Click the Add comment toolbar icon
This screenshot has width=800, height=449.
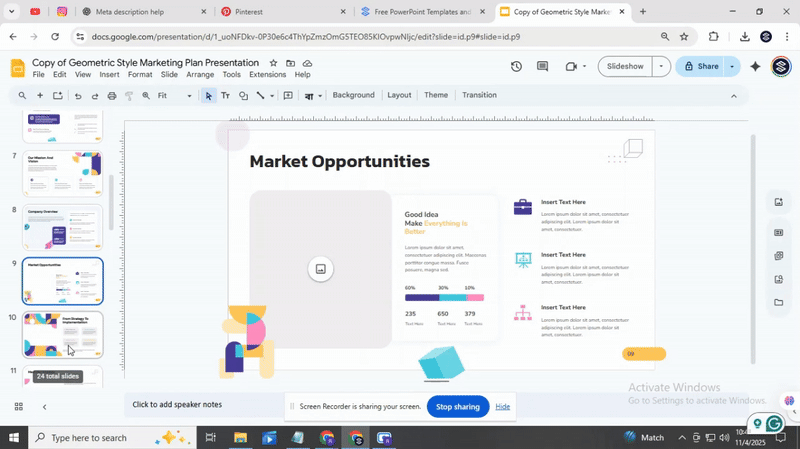[x=288, y=96]
